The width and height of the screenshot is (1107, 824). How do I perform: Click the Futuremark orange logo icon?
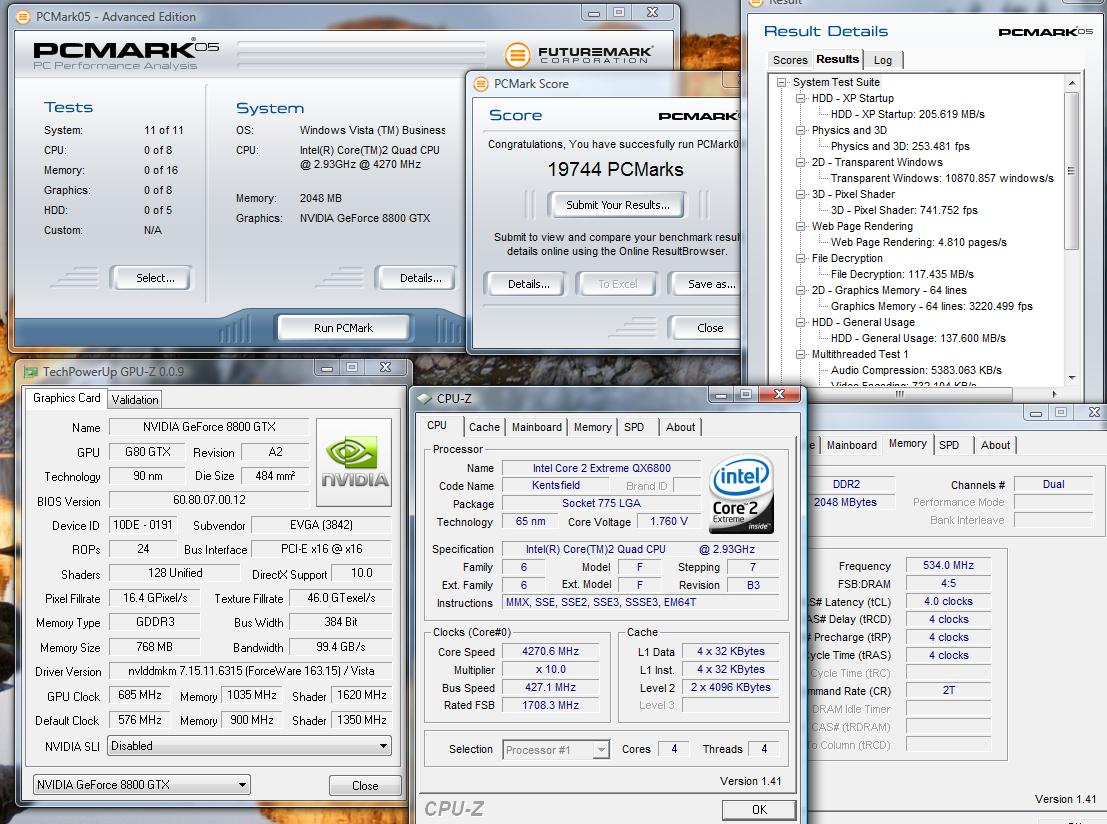[x=517, y=54]
